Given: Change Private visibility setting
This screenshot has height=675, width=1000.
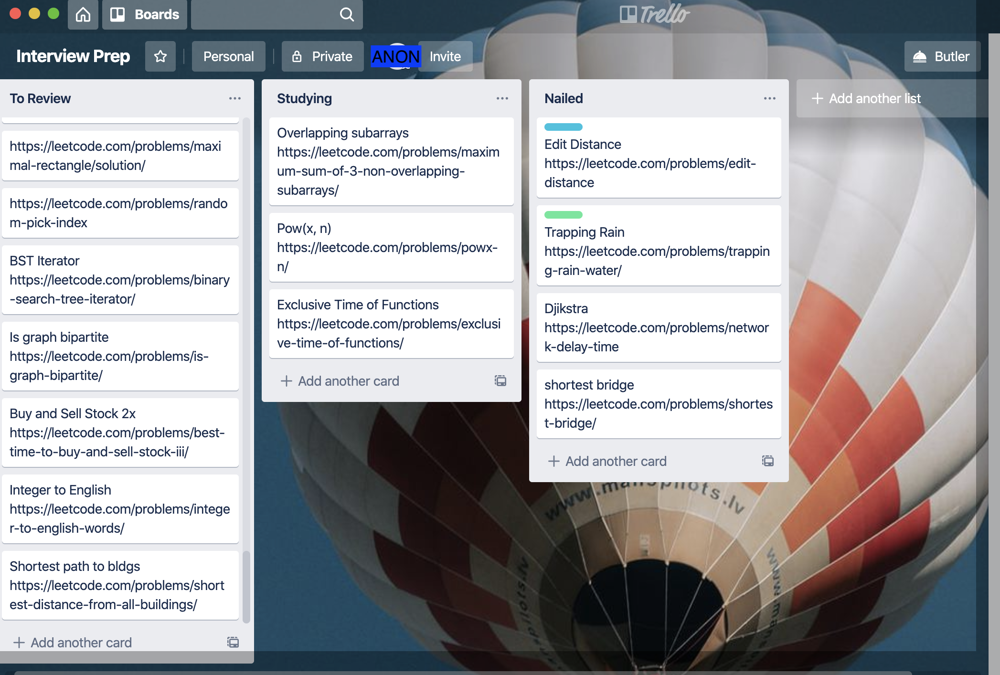Looking at the screenshot, I should pyautogui.click(x=323, y=57).
